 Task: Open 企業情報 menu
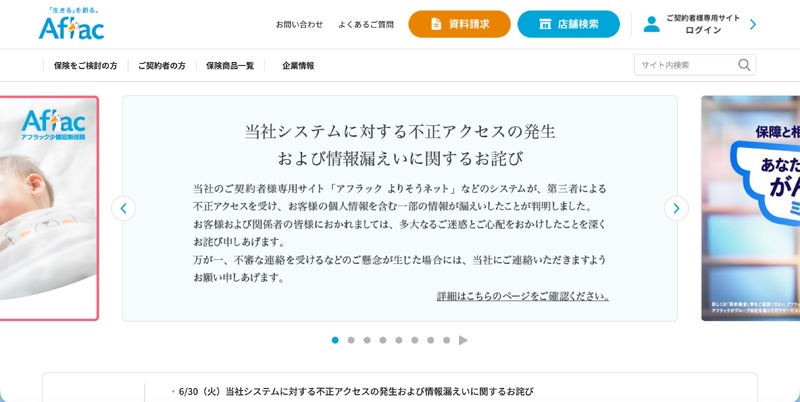click(x=298, y=66)
